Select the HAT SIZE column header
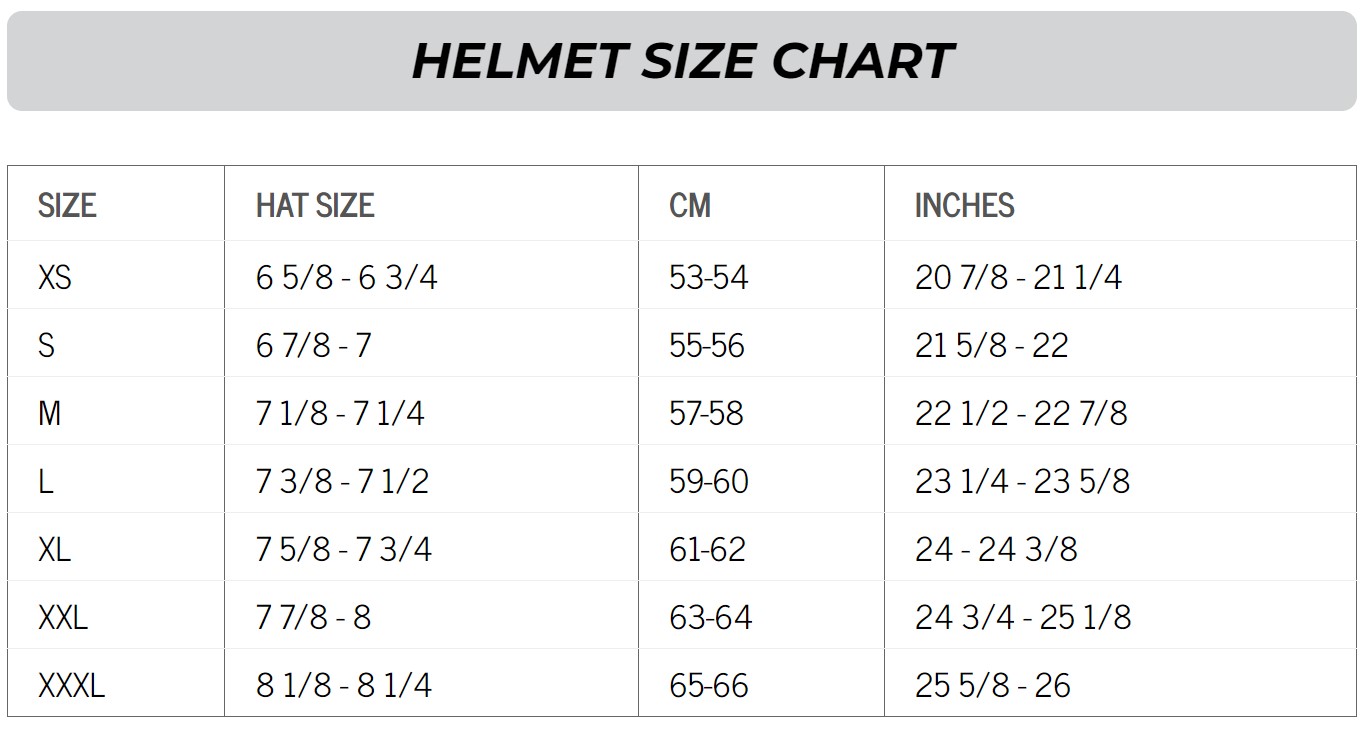 pos(315,206)
